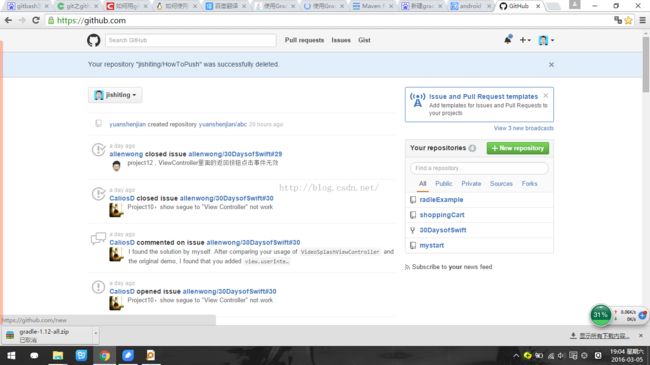Click the opened-issue icon beside CaliosD opened
Image resolution: width=650 pixels, height=365 pixels.
98,287
